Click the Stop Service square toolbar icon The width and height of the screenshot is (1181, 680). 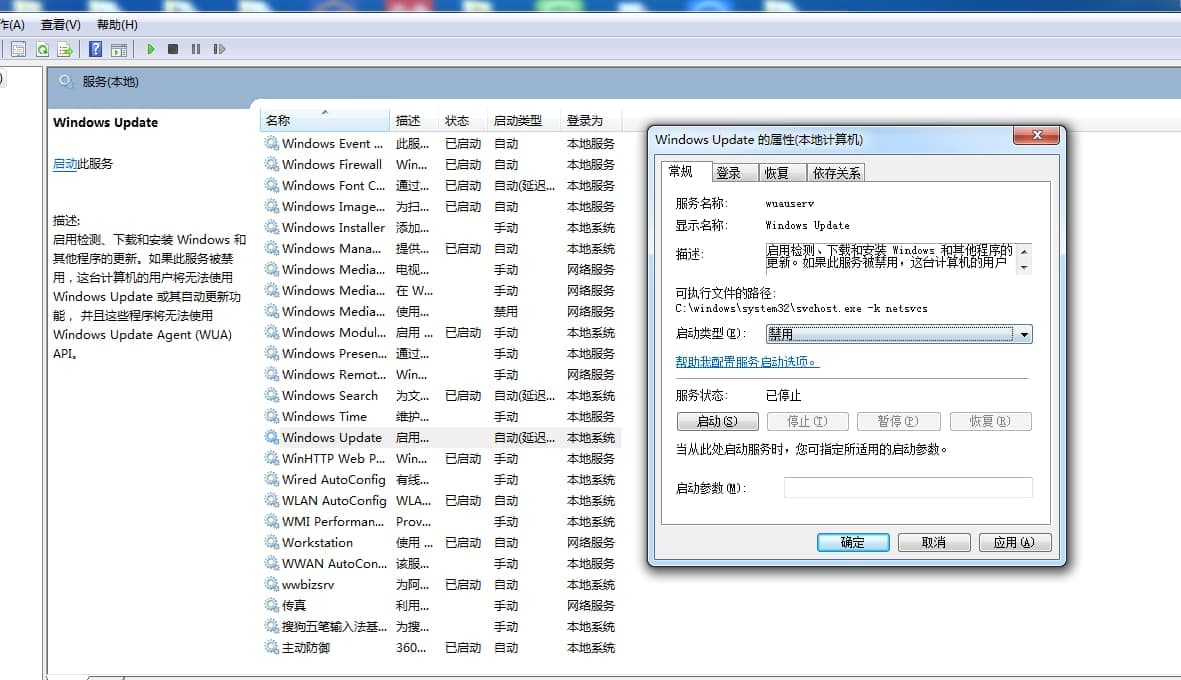pyautogui.click(x=172, y=49)
